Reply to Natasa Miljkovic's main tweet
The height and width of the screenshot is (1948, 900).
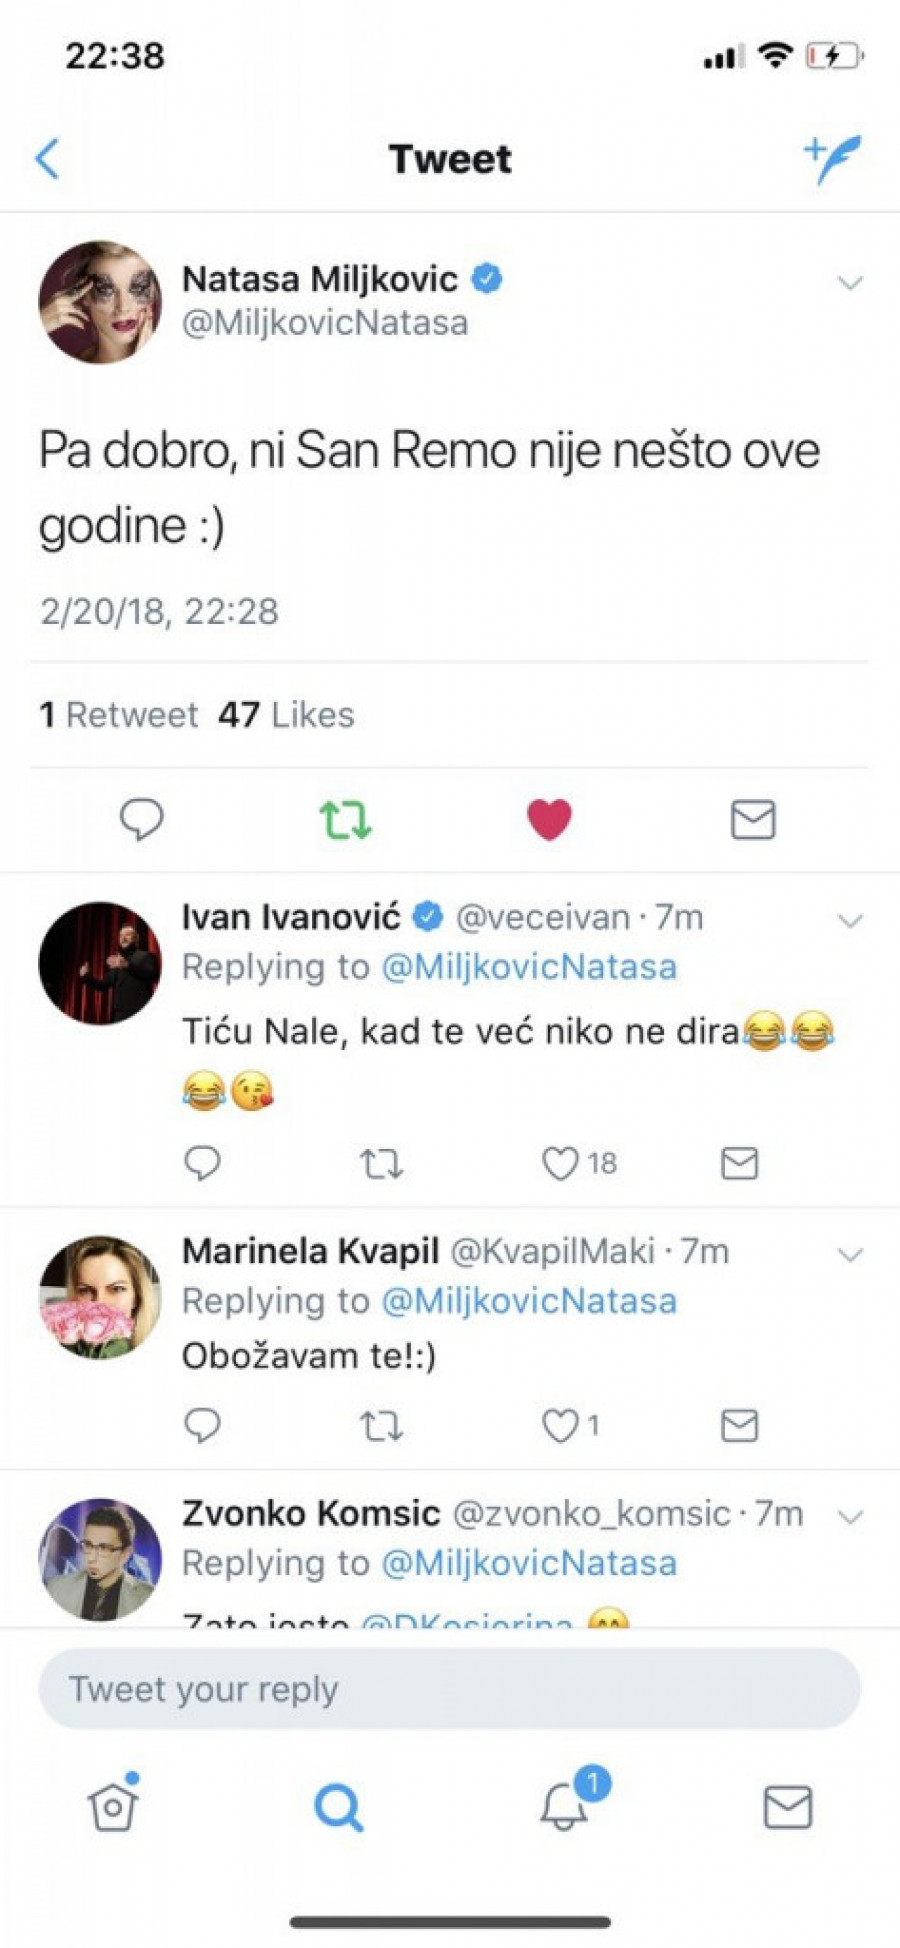[x=142, y=819]
